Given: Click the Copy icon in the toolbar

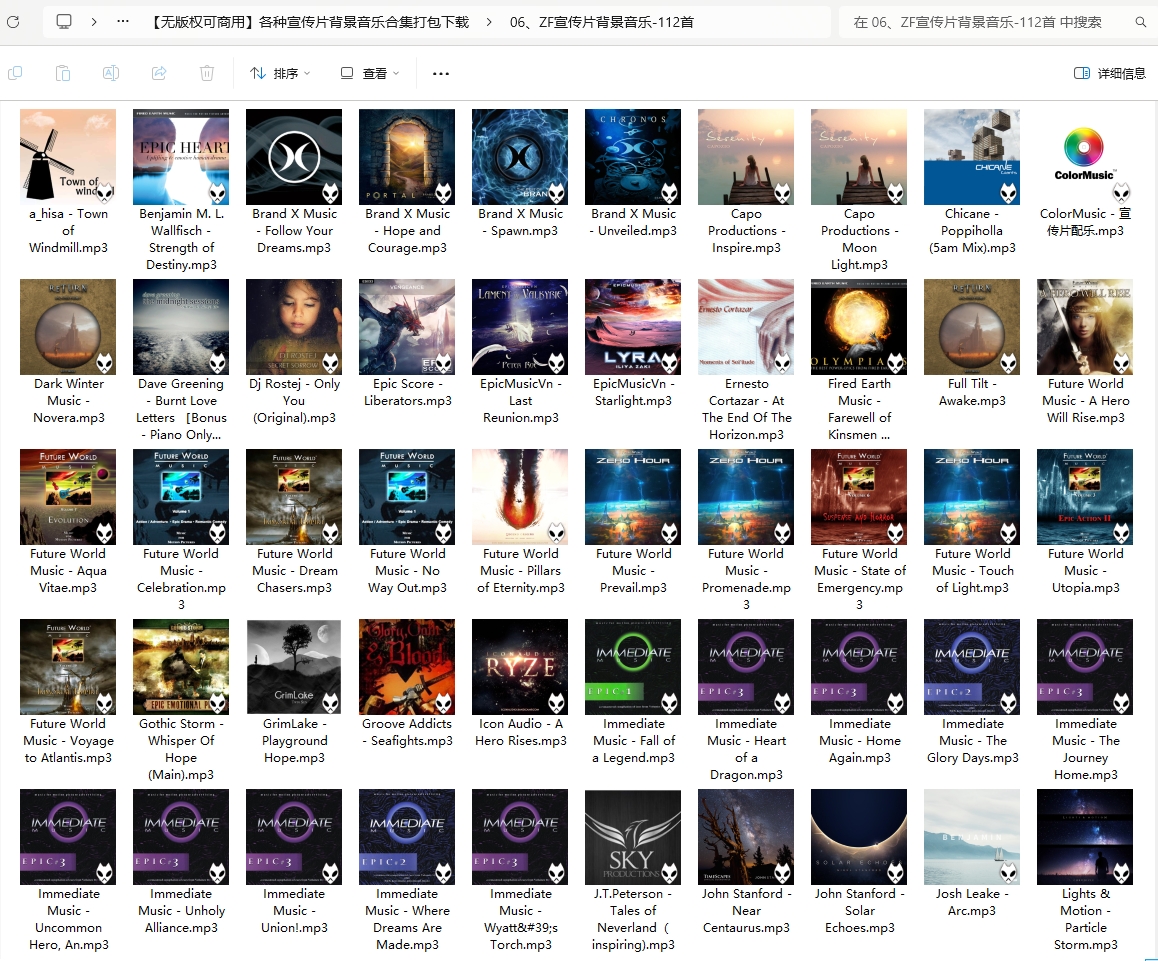Looking at the screenshot, I should pyautogui.click(x=15, y=73).
